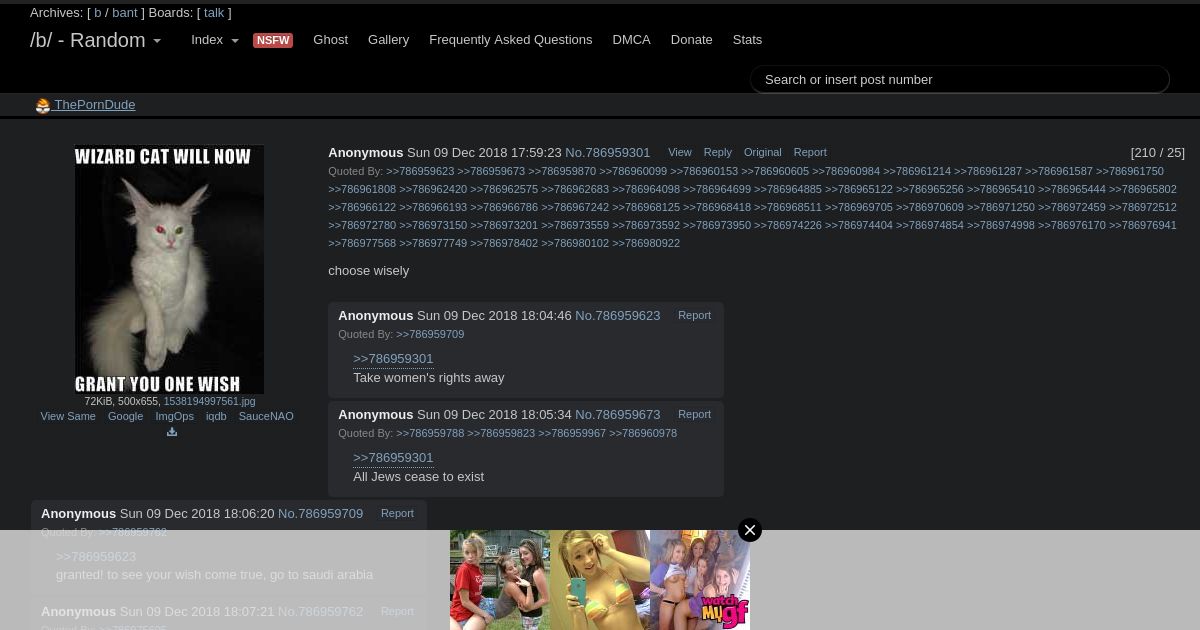1200x630 pixels.
Task: Go to the DMCA page
Action: (631, 40)
